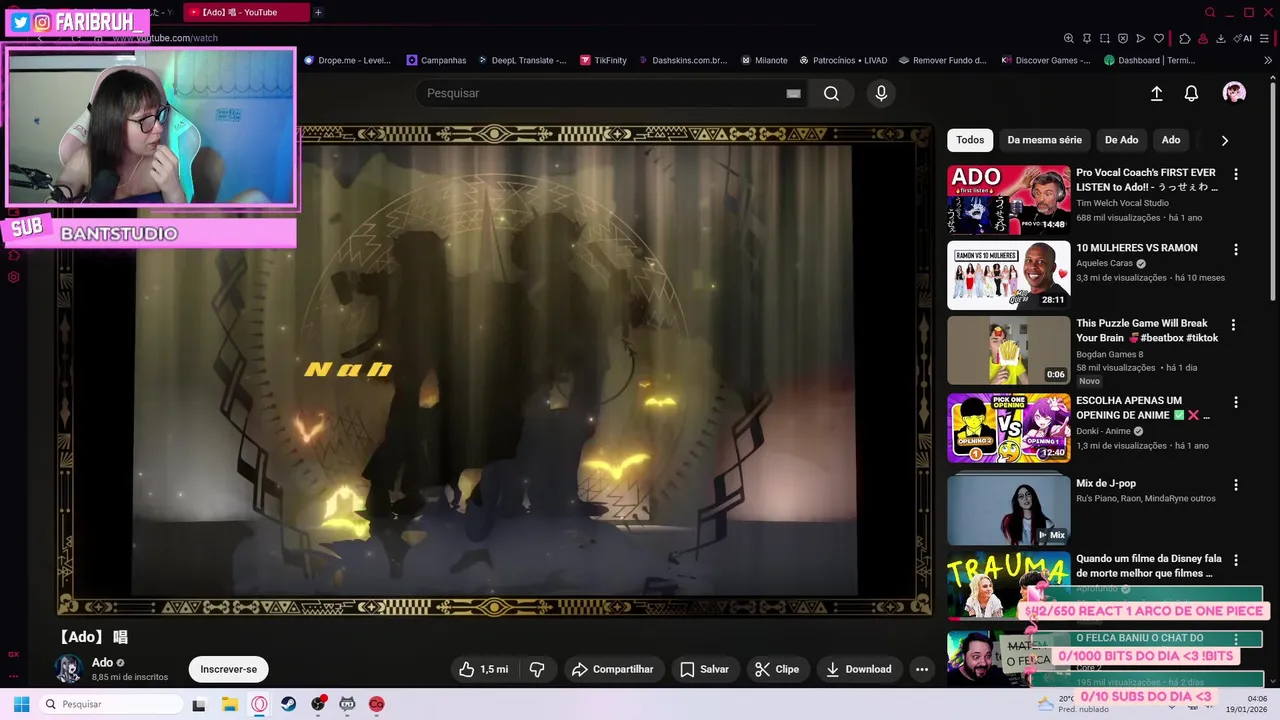Open the Milanote bookmark
This screenshot has width=1280, height=720.
point(764,60)
